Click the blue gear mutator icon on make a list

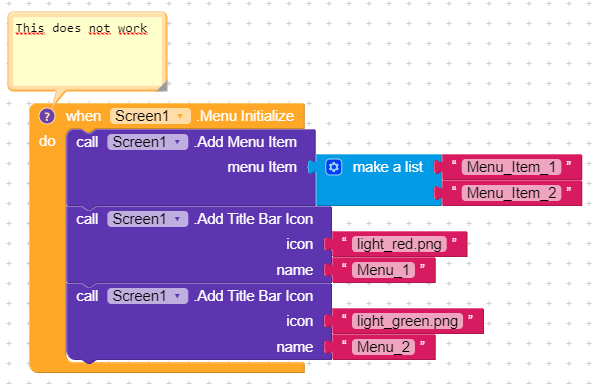coord(334,167)
